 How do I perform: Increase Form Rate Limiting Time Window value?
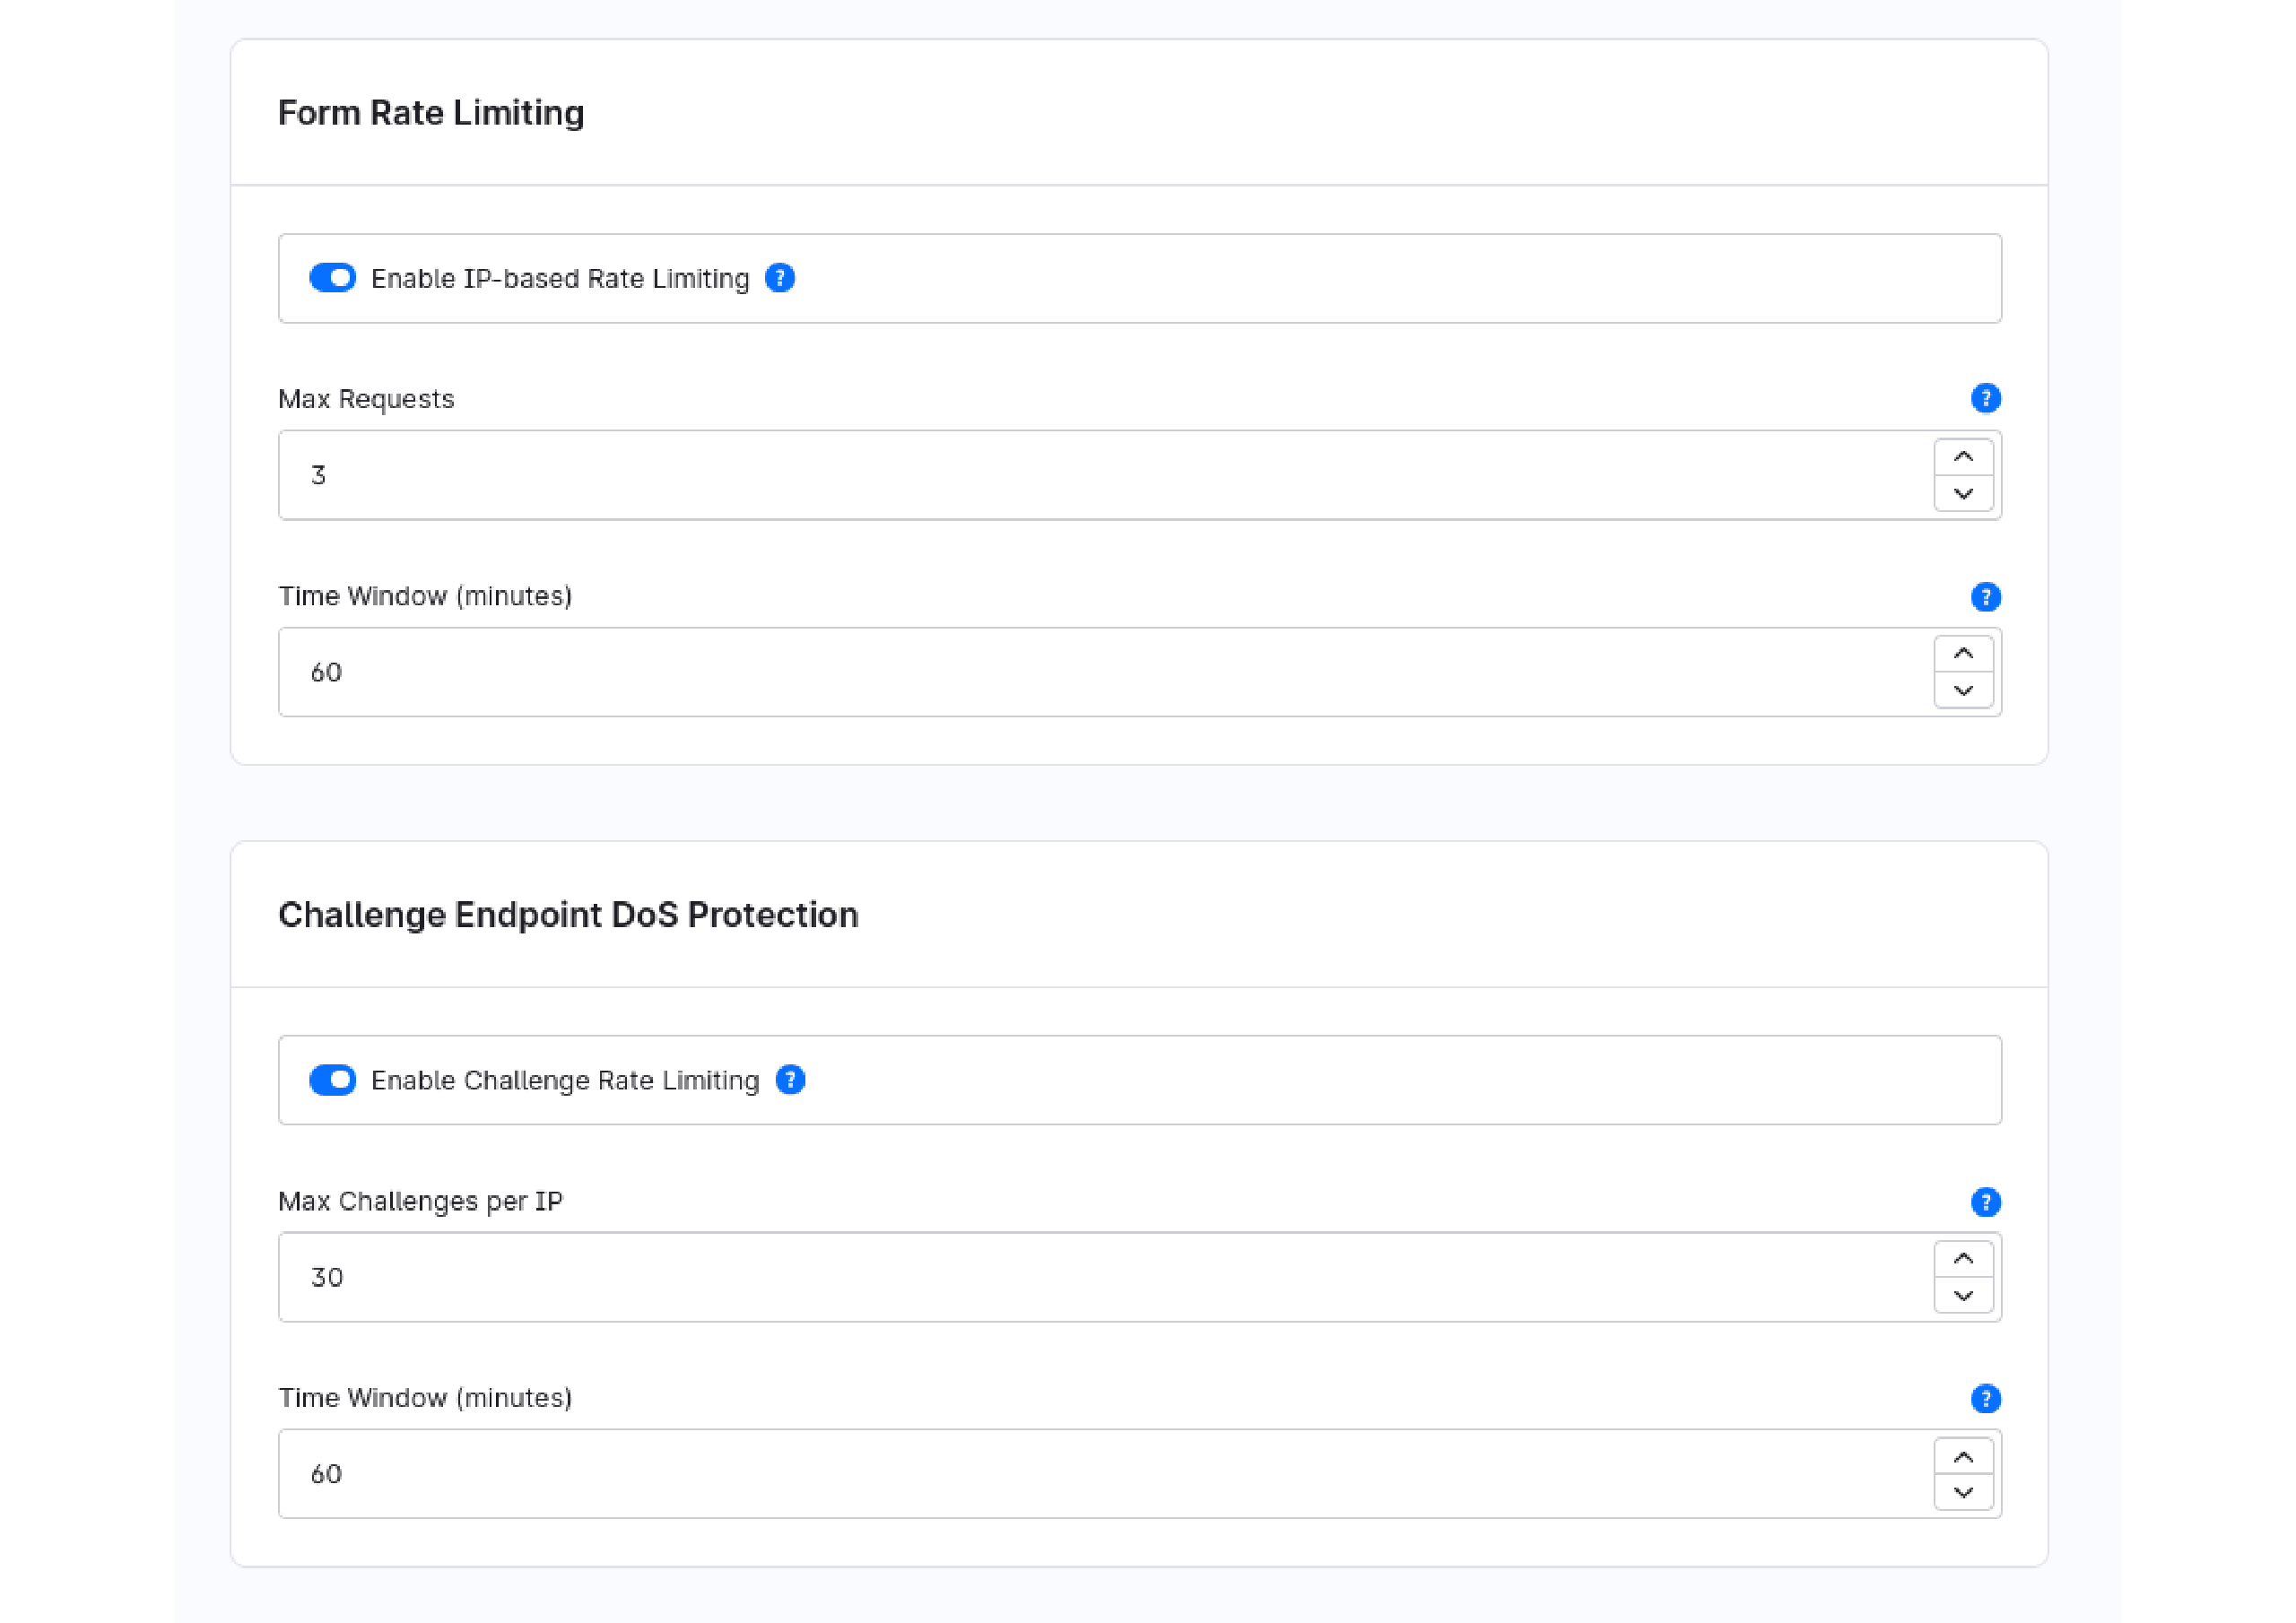(1963, 654)
